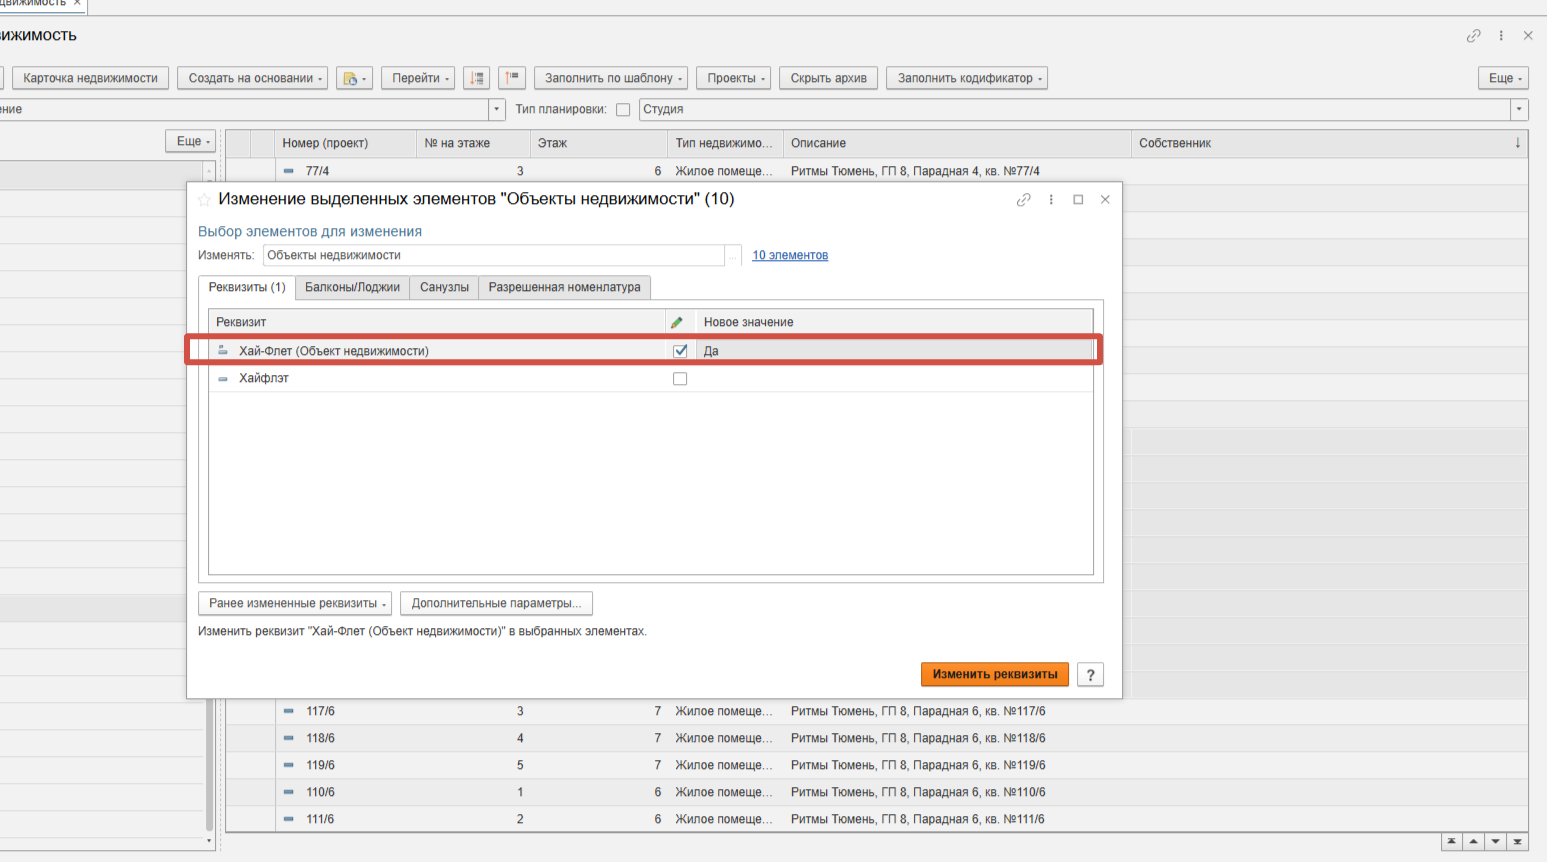Copy link using dialog's chain-link icon
This screenshot has width=1547, height=862.
pos(1023,200)
